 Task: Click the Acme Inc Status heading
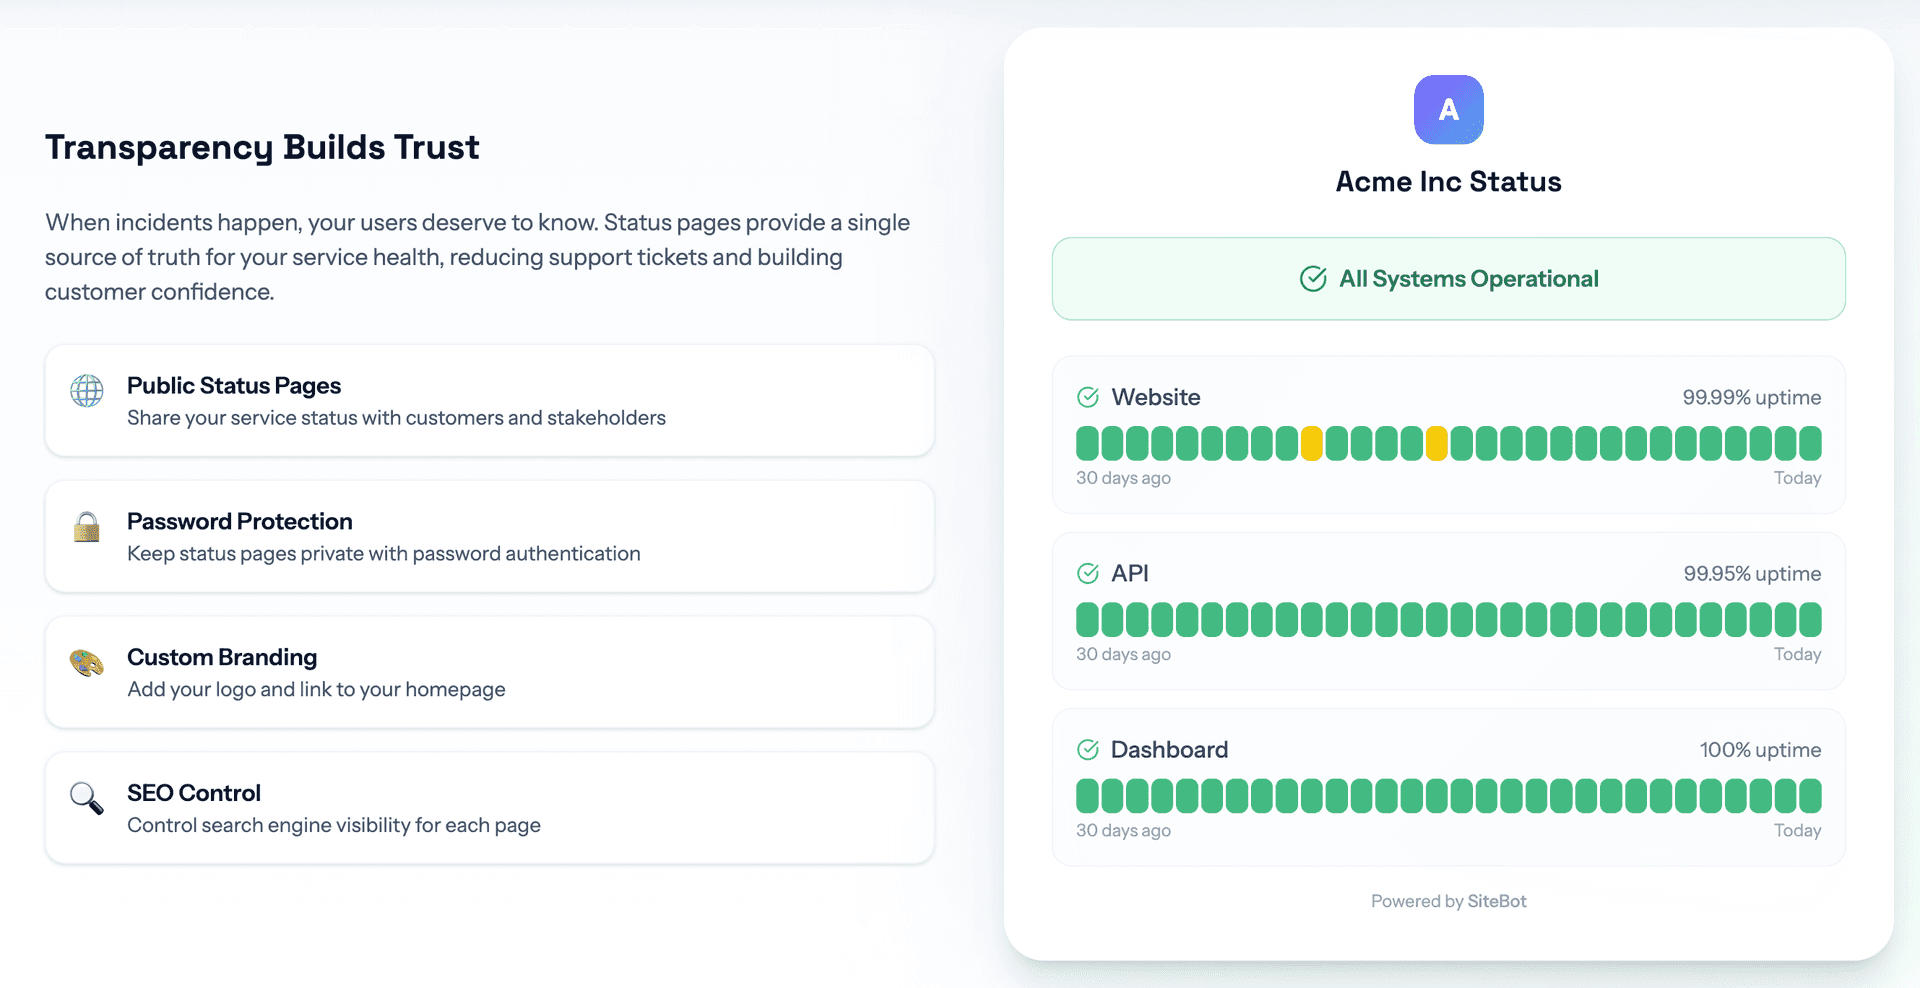[1448, 181]
